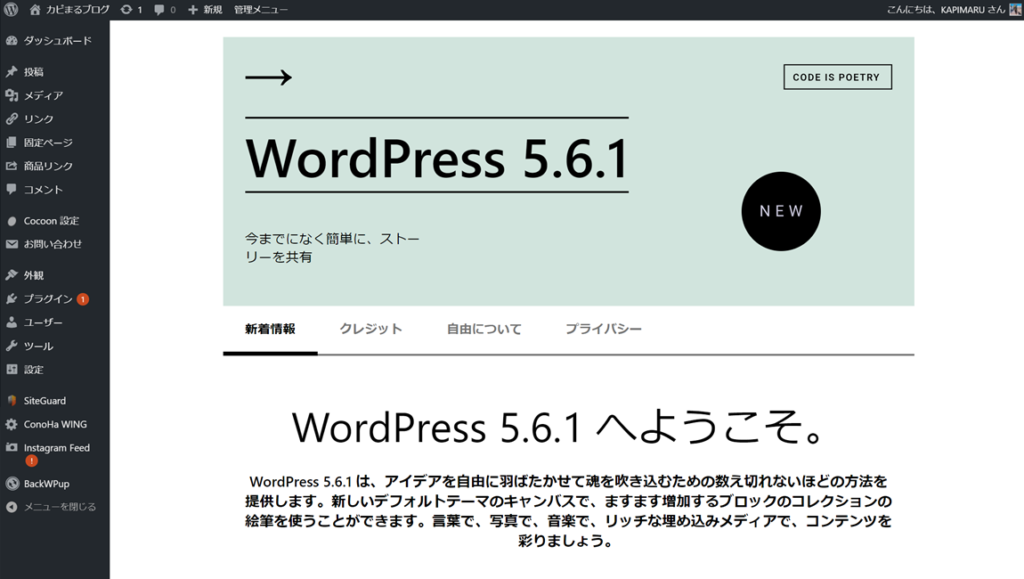The height and width of the screenshot is (579, 1024).
Task: Click the updates icon in admin bar
Action: 126,9
